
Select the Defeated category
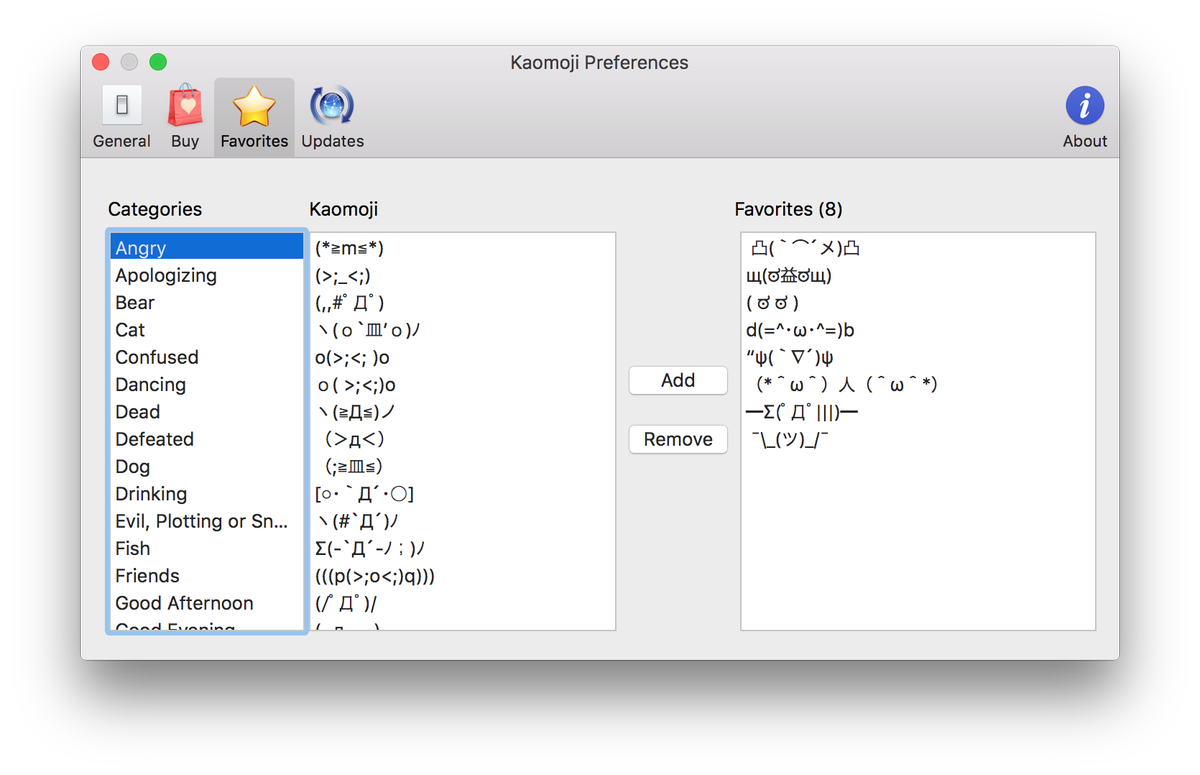[207, 439]
